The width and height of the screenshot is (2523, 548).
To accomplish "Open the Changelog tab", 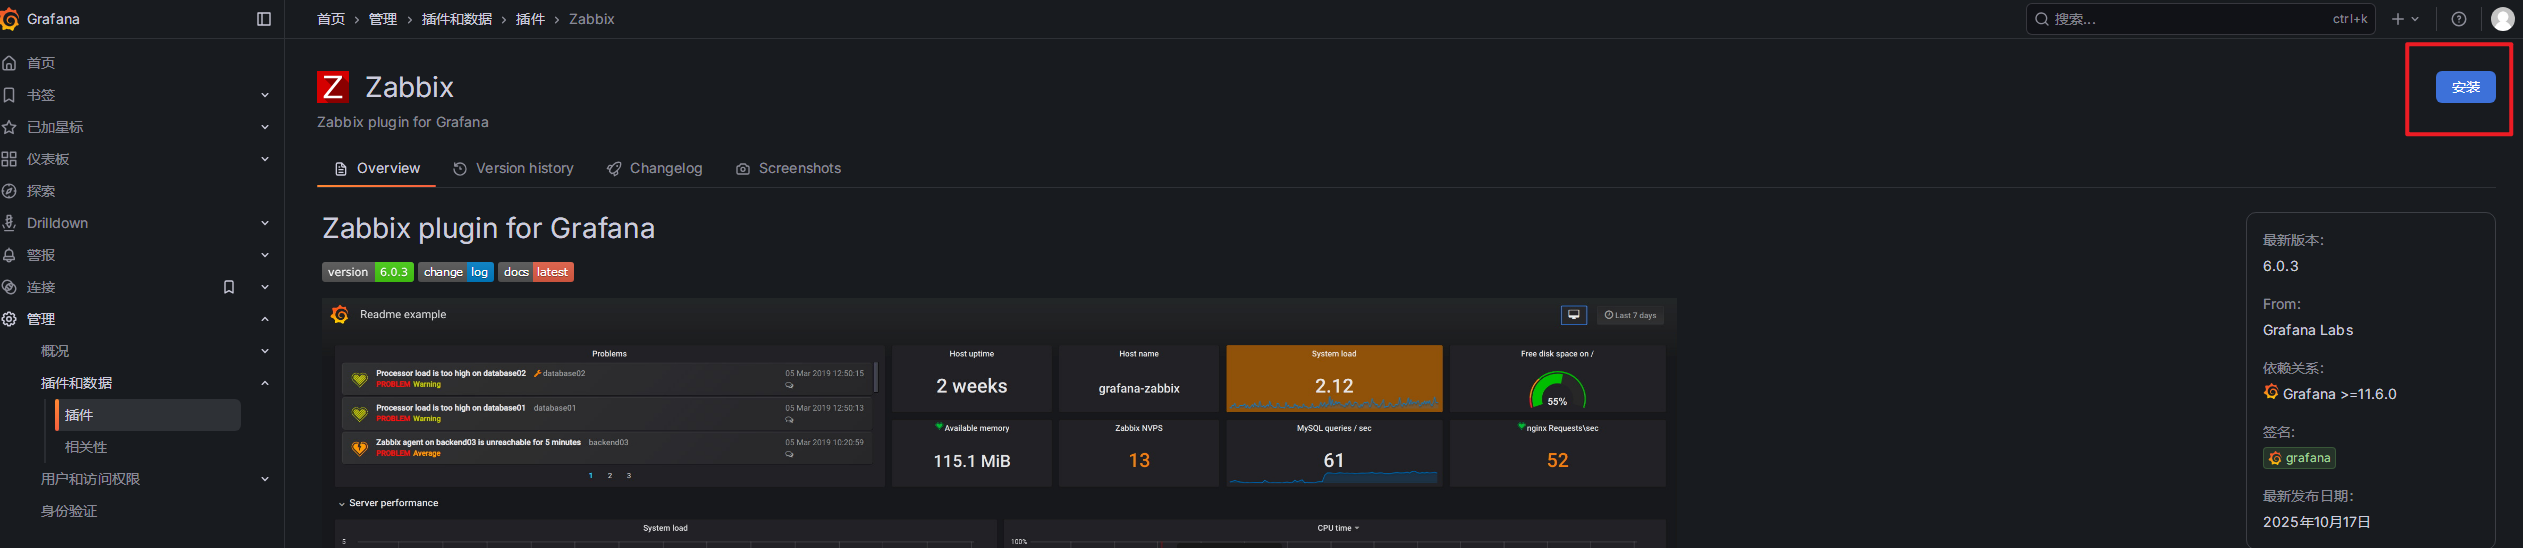I will pos(654,168).
